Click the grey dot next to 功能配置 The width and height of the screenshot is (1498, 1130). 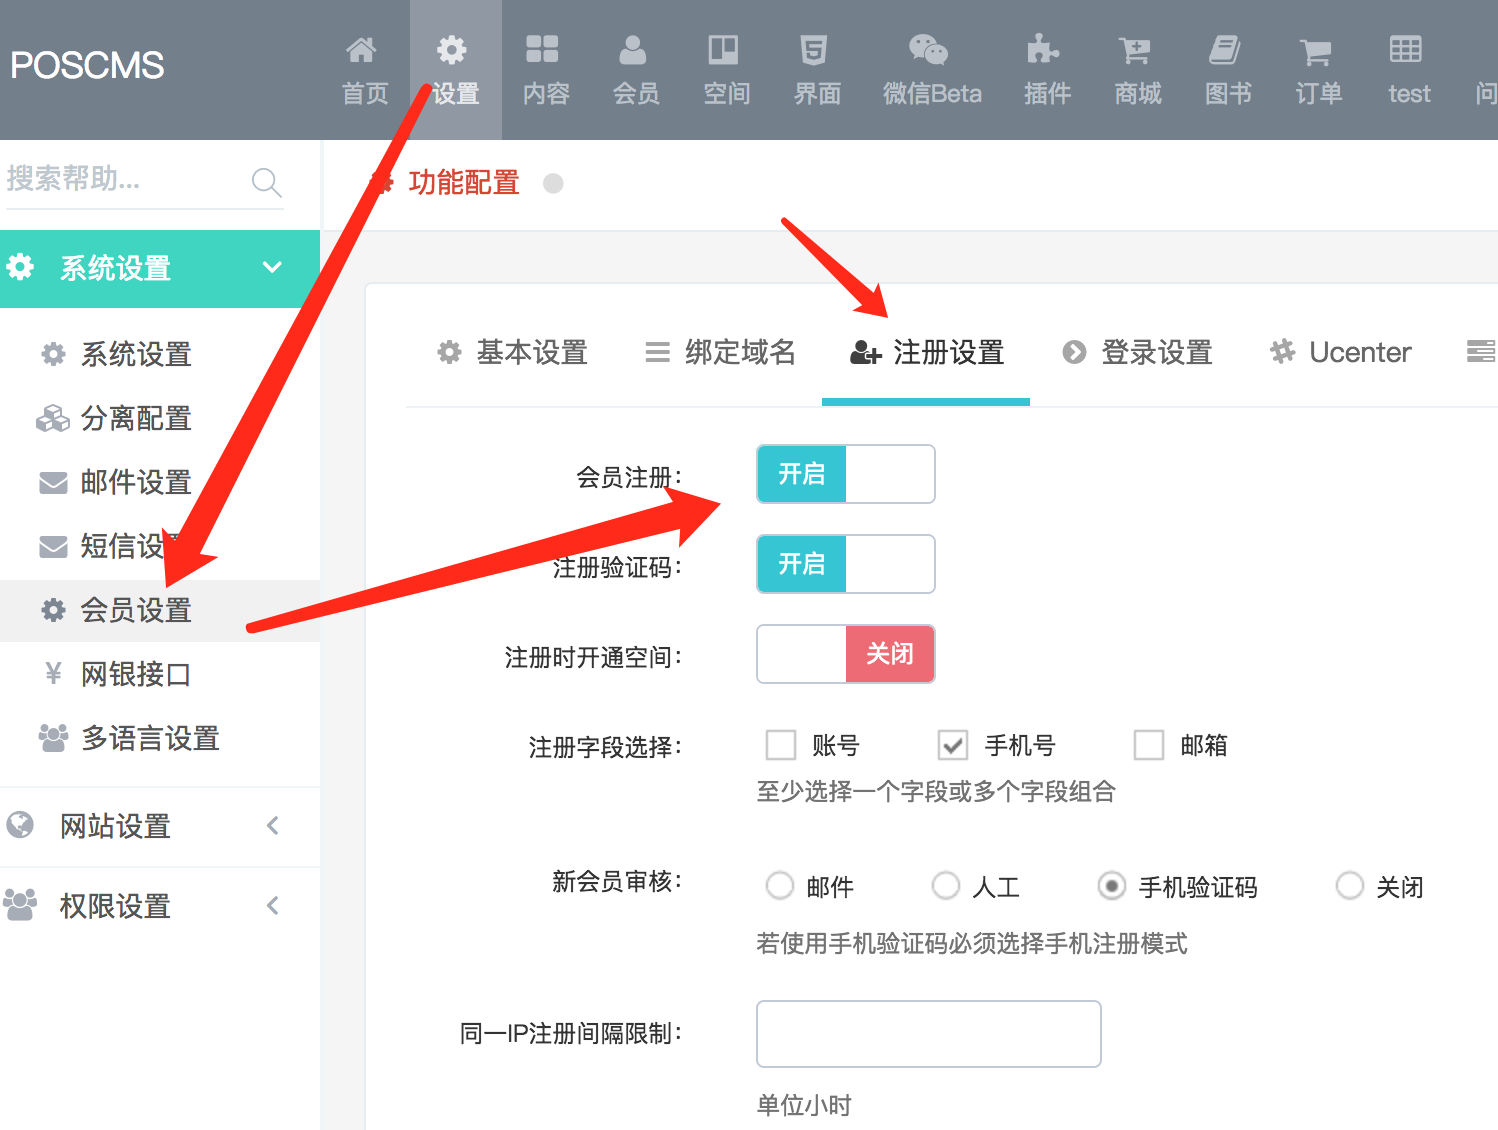(x=553, y=183)
